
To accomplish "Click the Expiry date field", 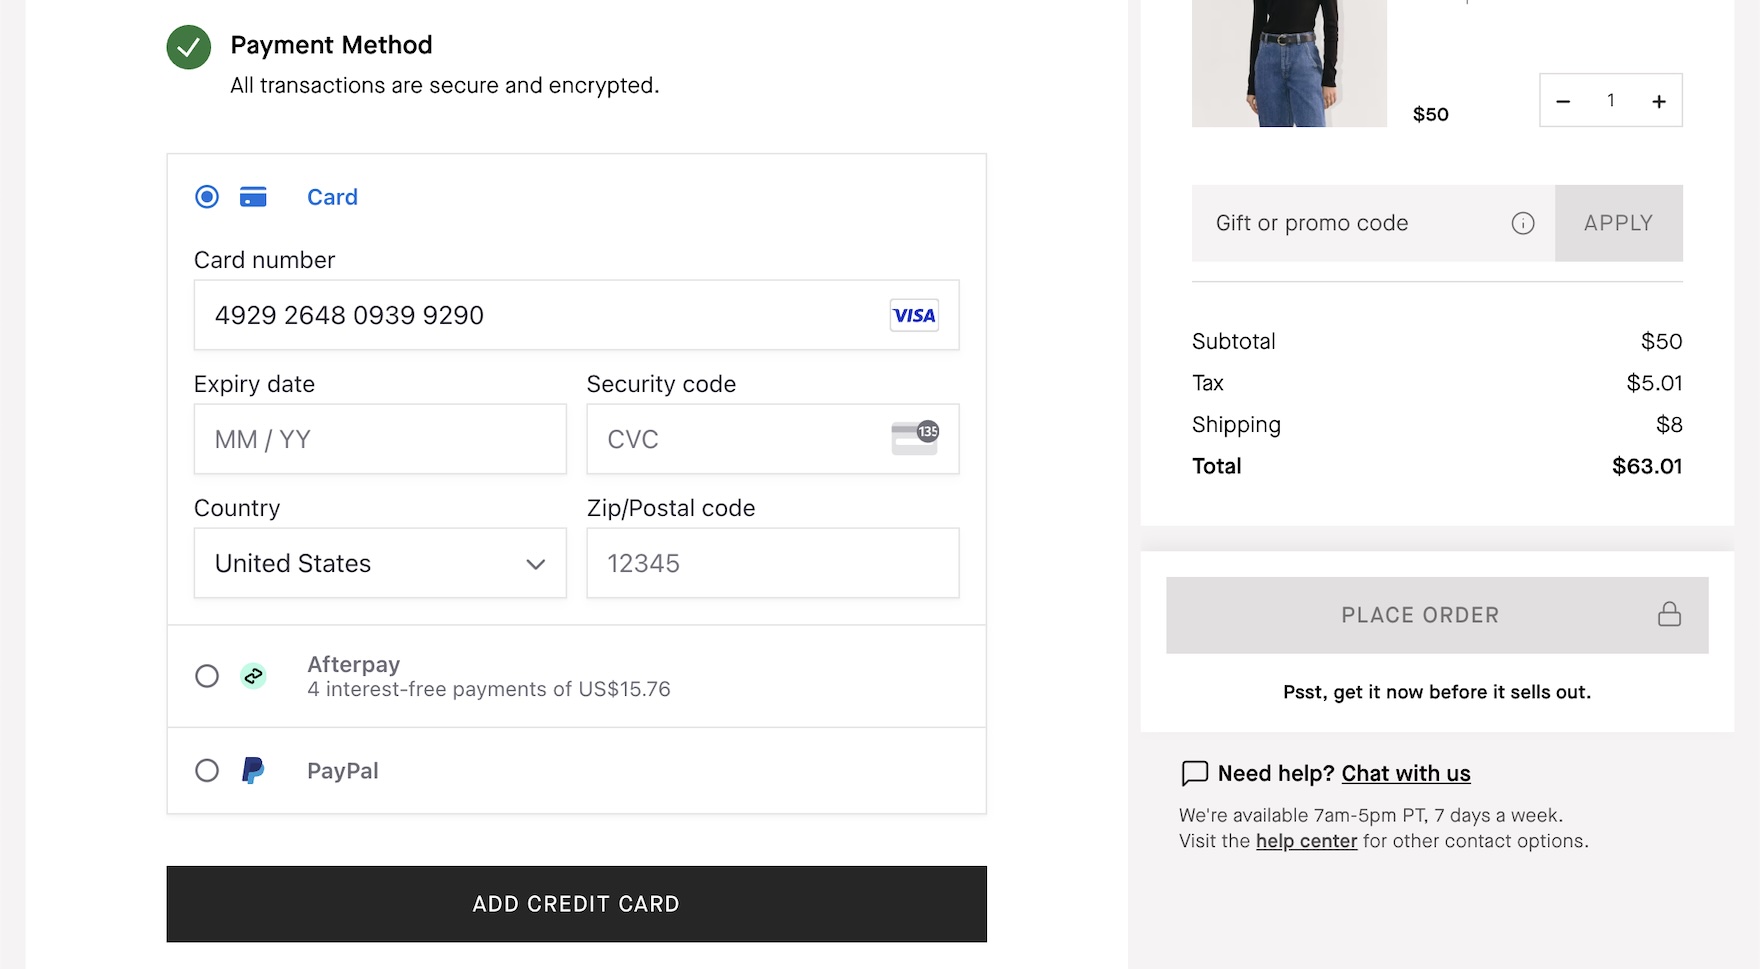I will pyautogui.click(x=380, y=439).
